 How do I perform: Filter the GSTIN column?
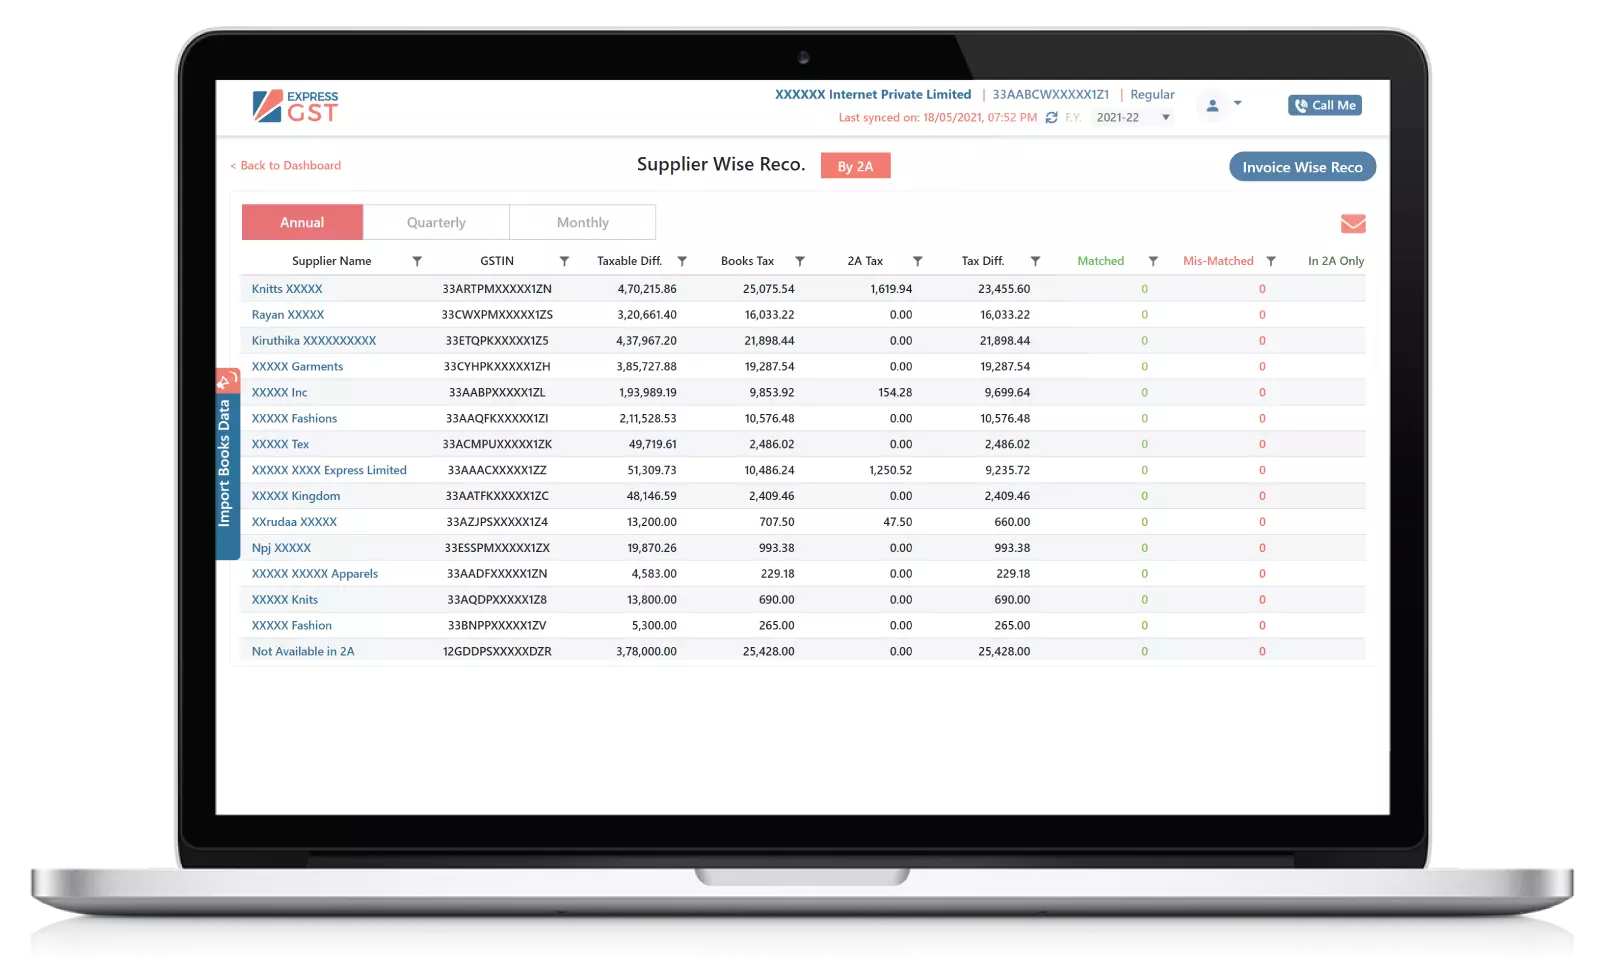pyautogui.click(x=564, y=261)
